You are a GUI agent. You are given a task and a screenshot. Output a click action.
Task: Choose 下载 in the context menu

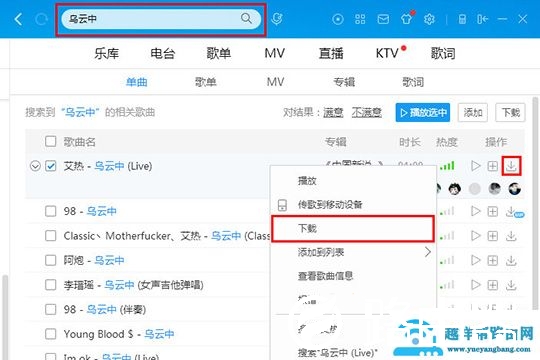pyautogui.click(x=353, y=229)
